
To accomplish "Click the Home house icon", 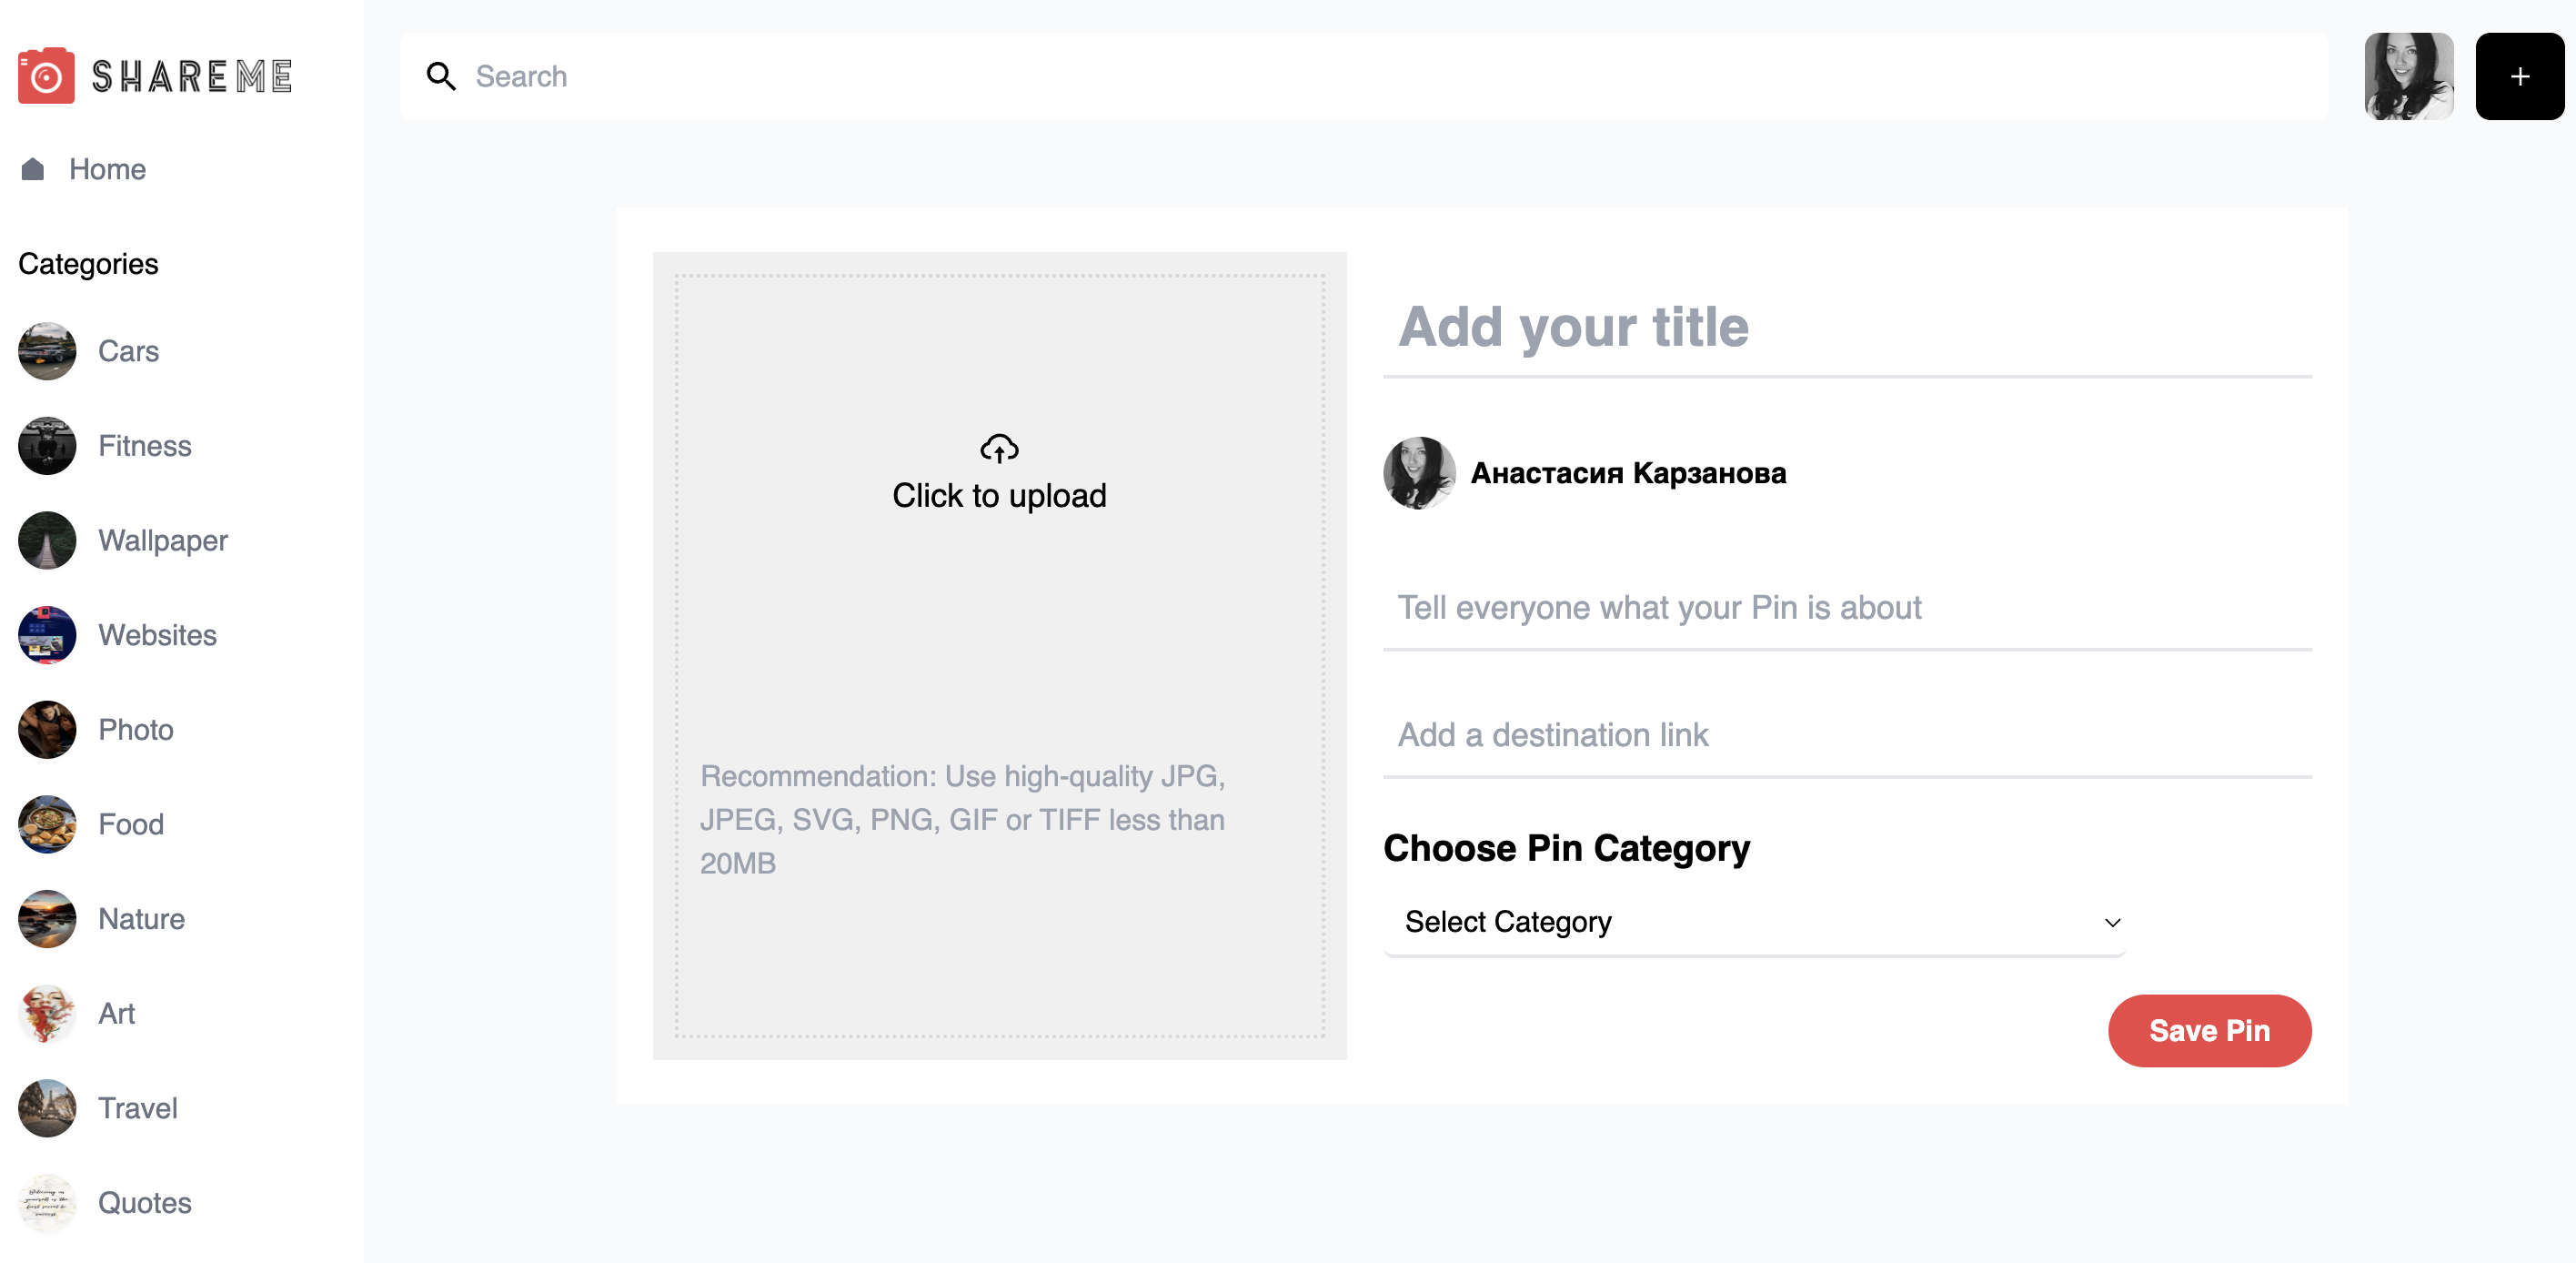I will click(33, 169).
